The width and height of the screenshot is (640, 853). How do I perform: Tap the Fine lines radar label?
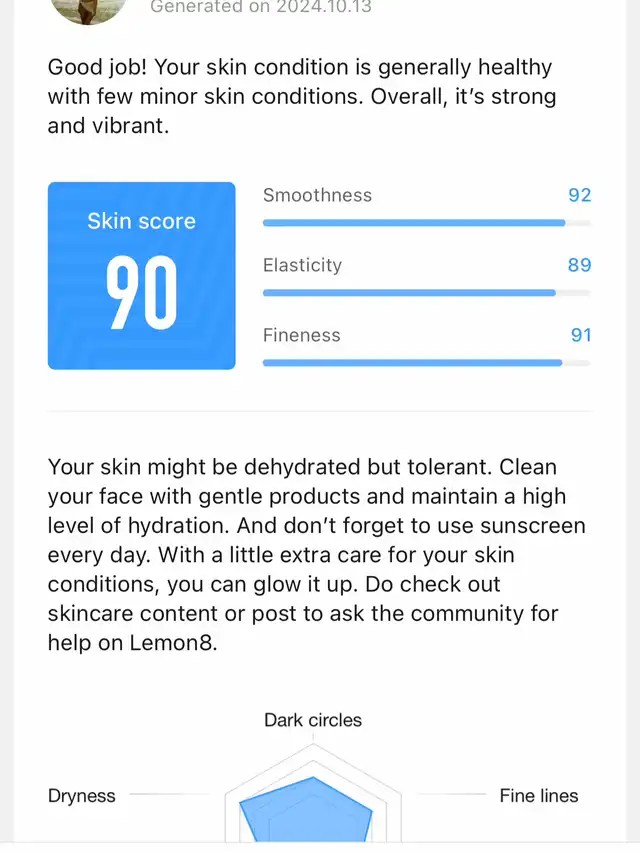(x=539, y=796)
